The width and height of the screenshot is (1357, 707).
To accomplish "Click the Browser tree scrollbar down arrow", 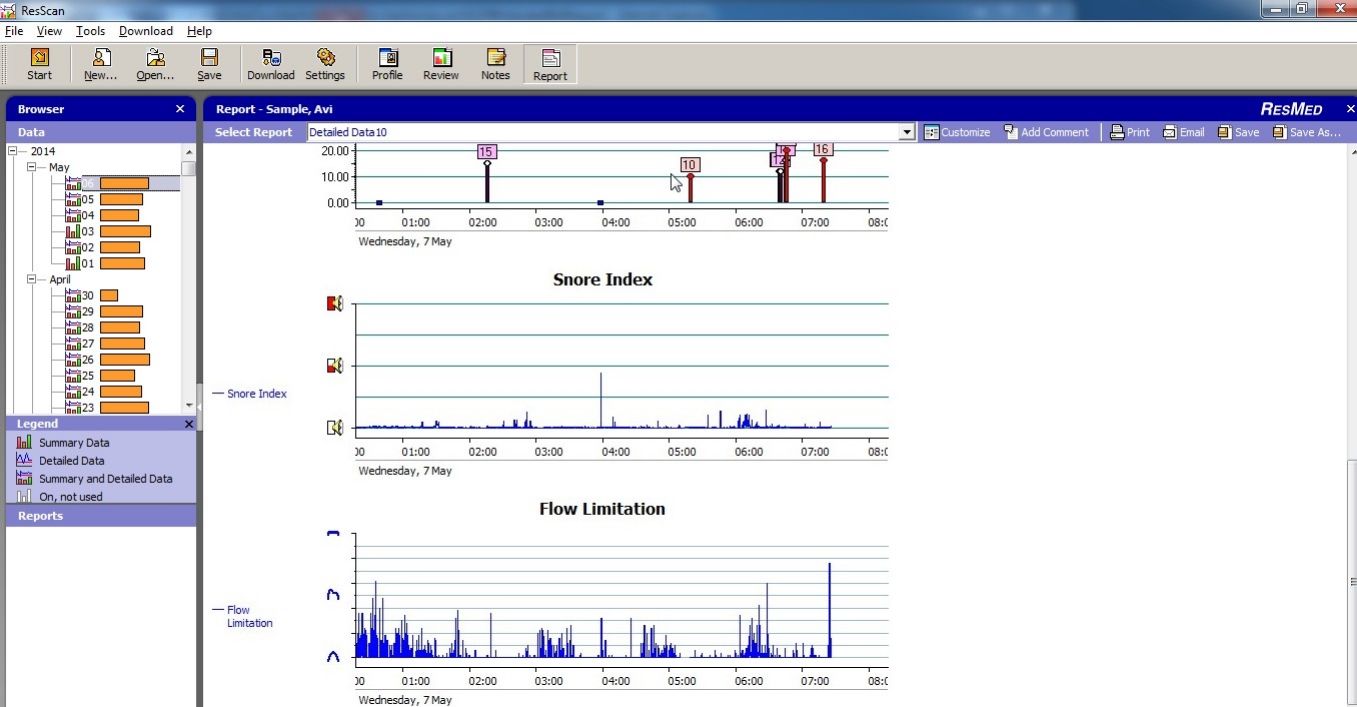I will [189, 406].
